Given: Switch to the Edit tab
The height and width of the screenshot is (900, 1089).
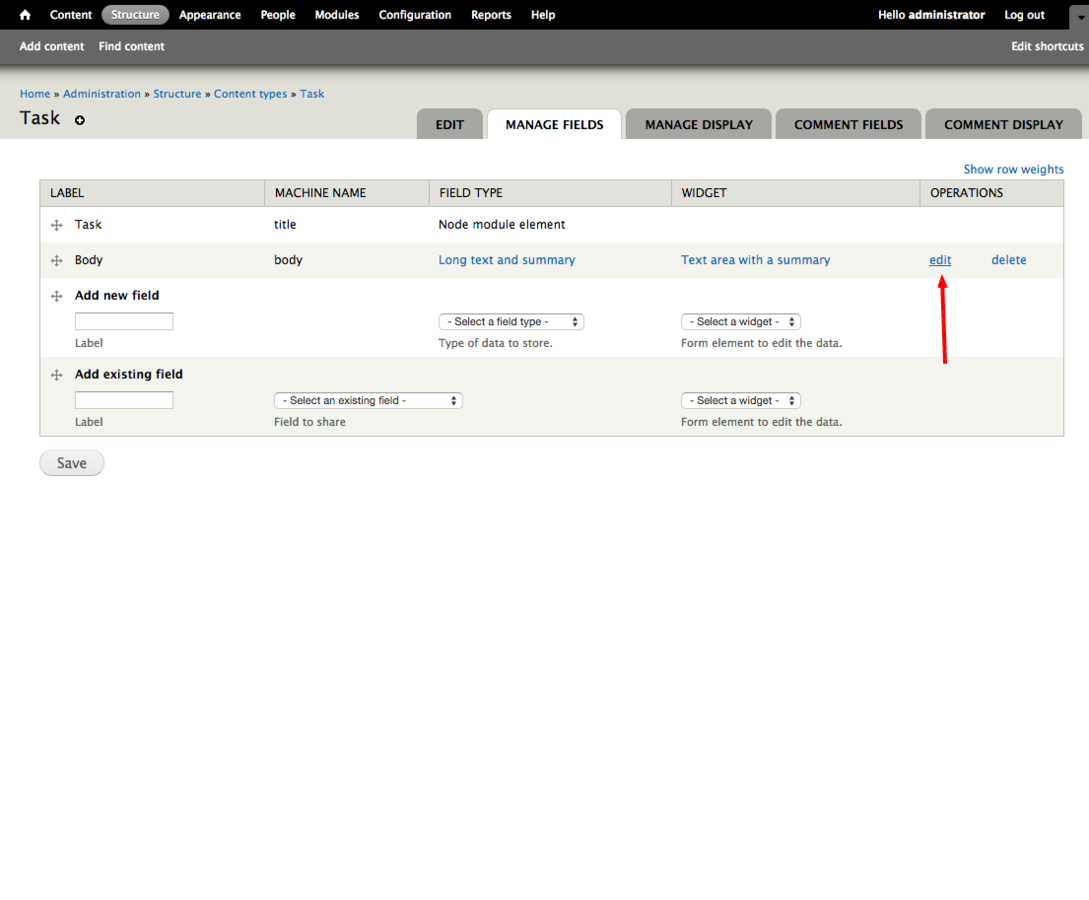Looking at the screenshot, I should pos(449,124).
